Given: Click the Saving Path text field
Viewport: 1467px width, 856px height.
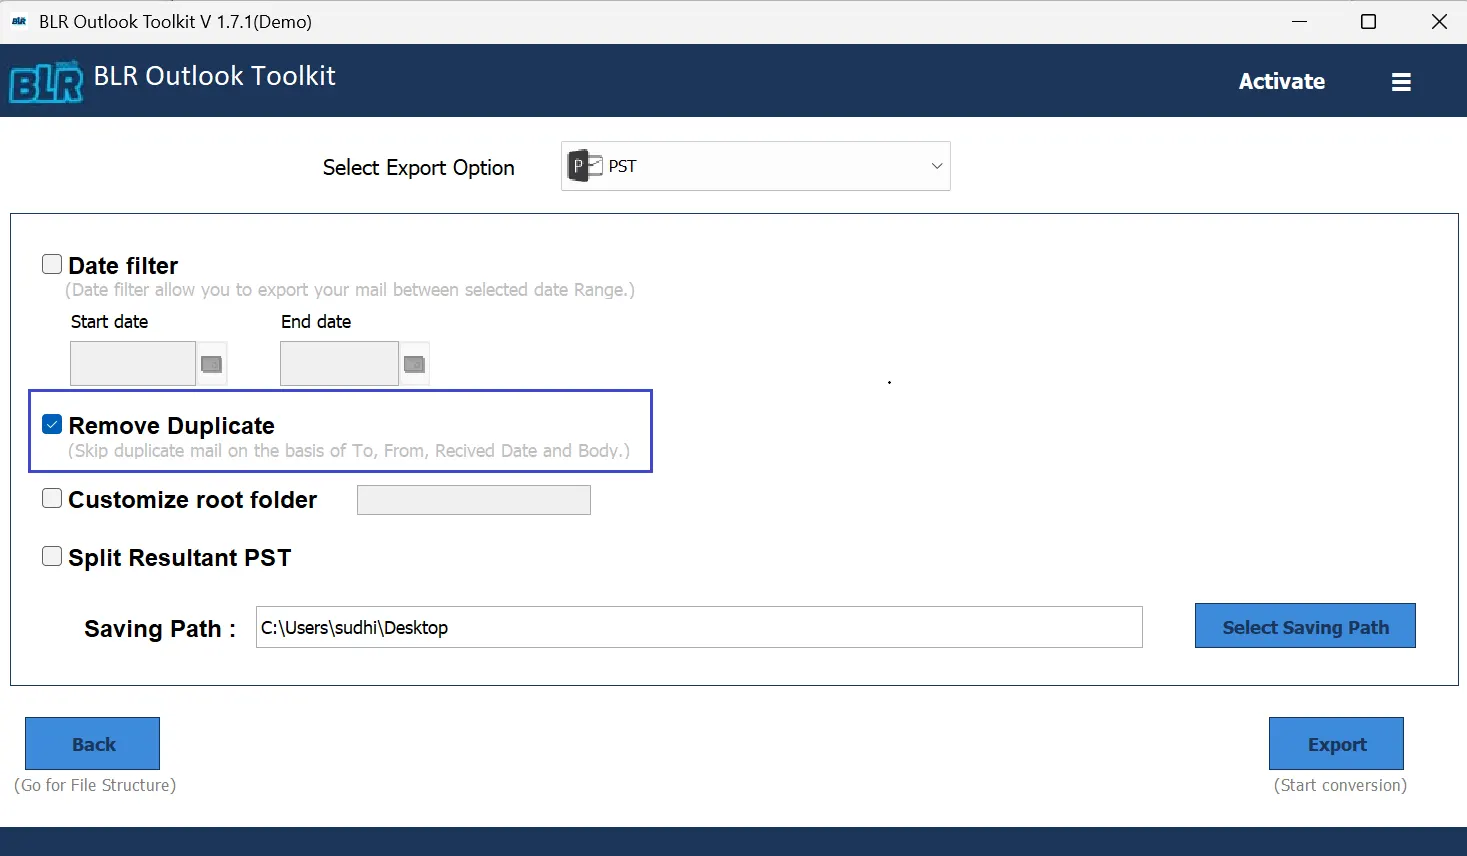Looking at the screenshot, I should click(698, 627).
